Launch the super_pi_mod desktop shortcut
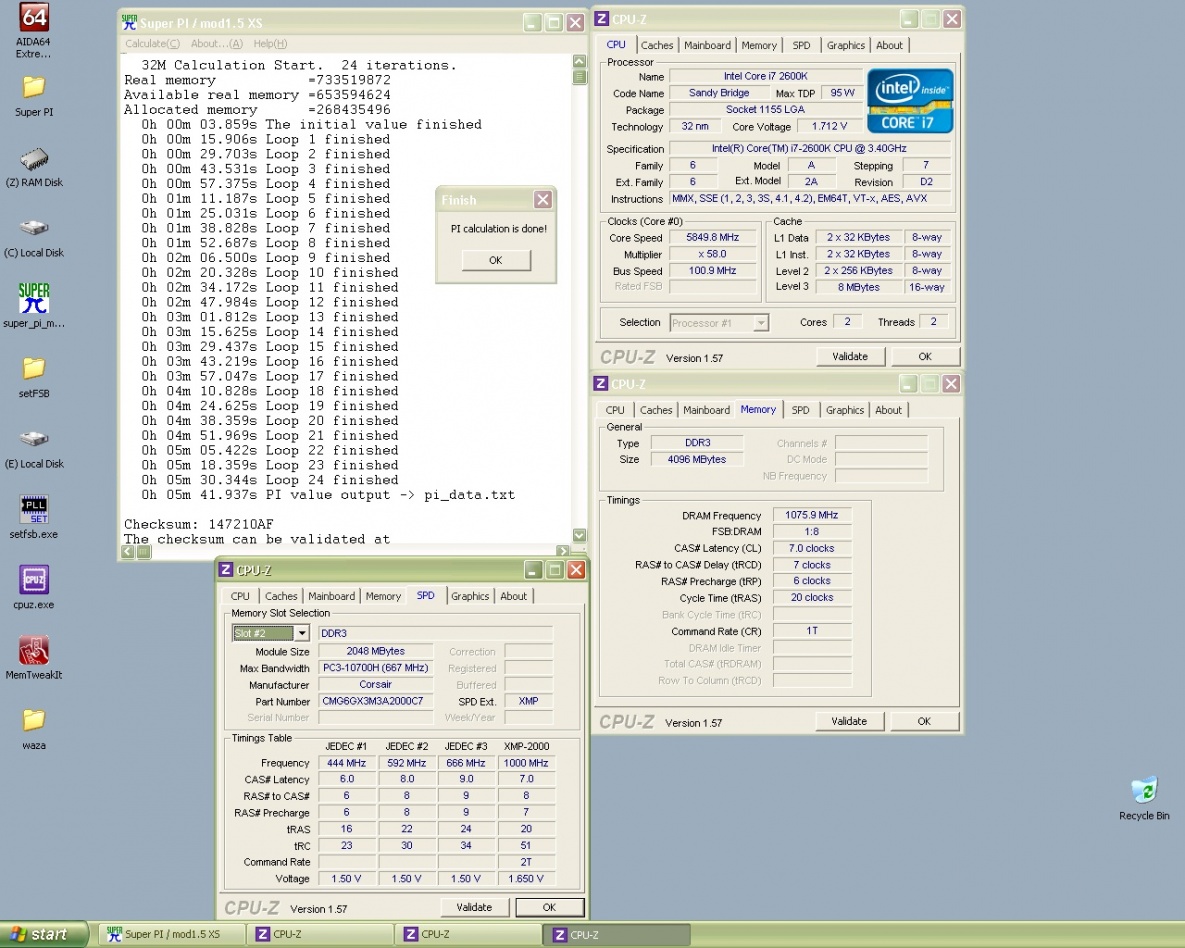The width and height of the screenshot is (1185, 948). coord(33,299)
